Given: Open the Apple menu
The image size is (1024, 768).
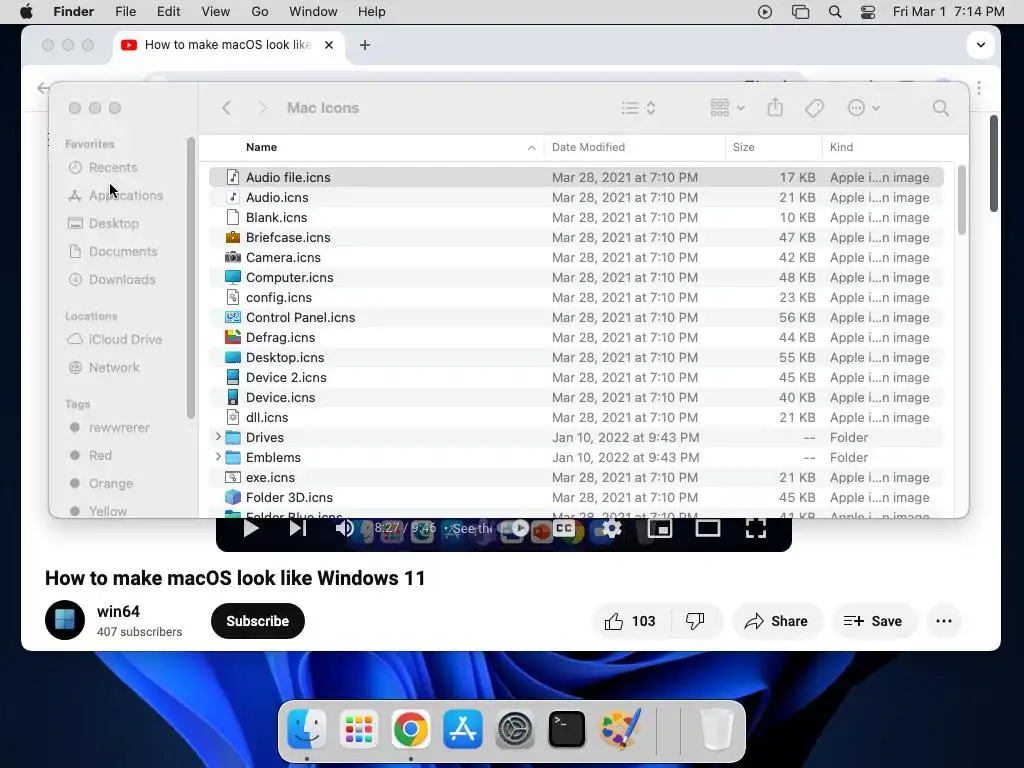Looking at the screenshot, I should 26,12.
